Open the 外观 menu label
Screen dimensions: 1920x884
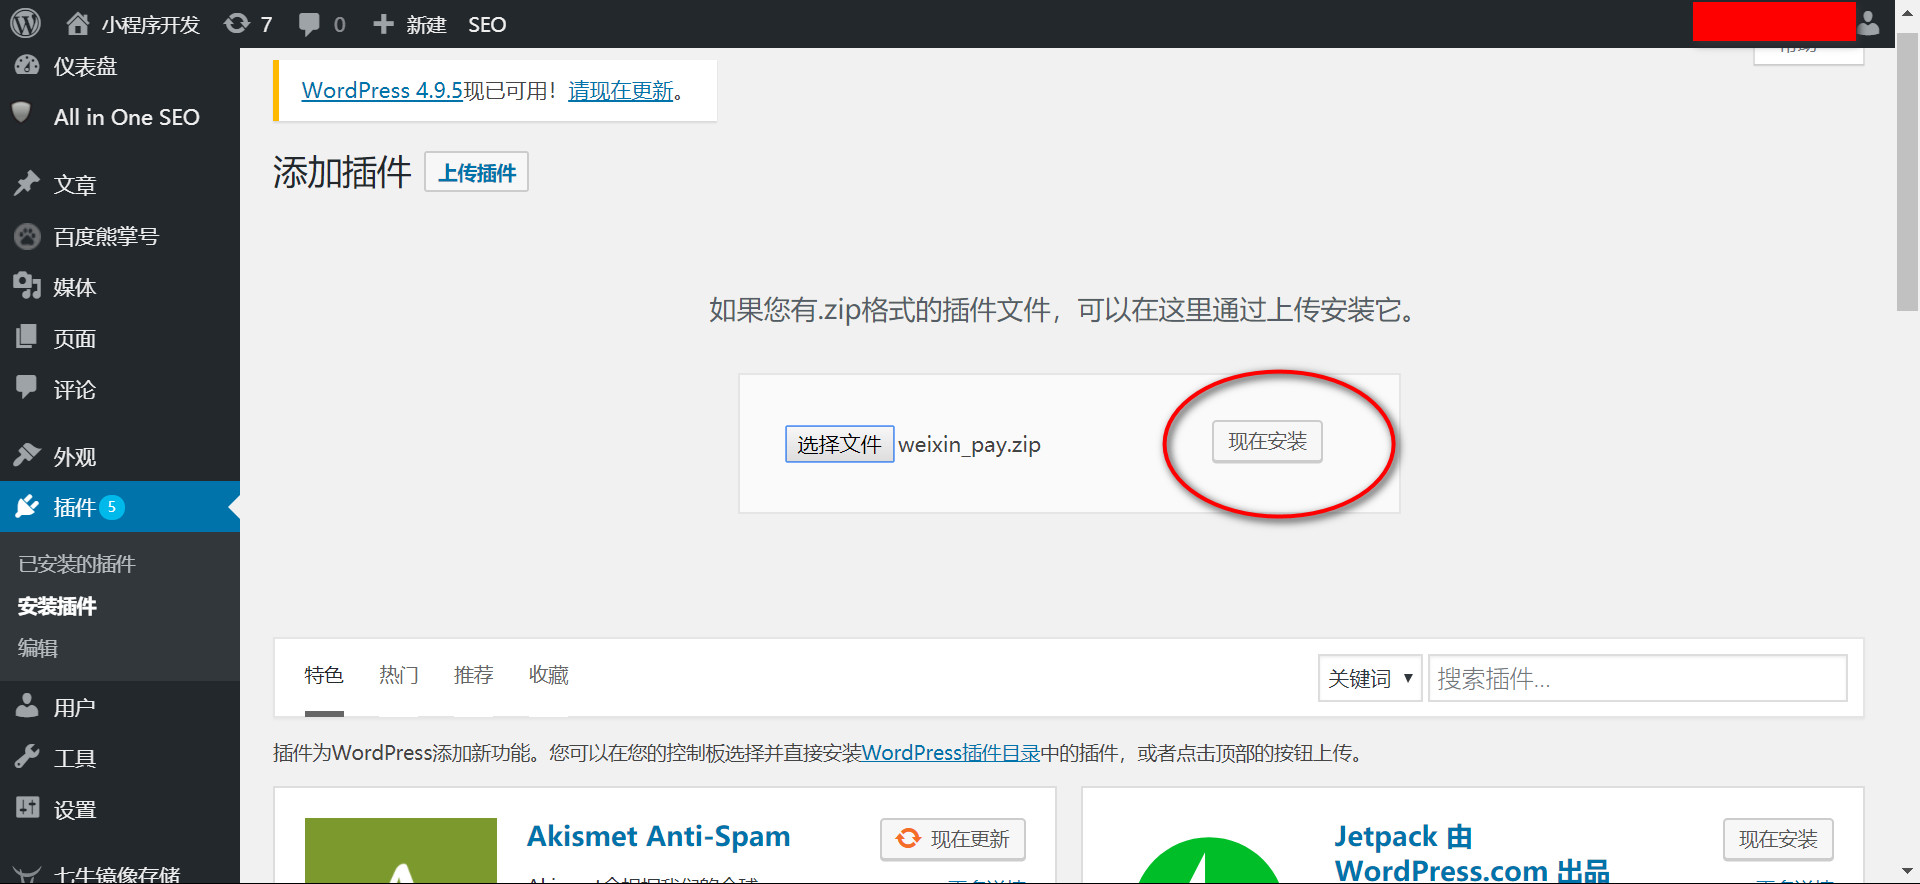coord(75,457)
